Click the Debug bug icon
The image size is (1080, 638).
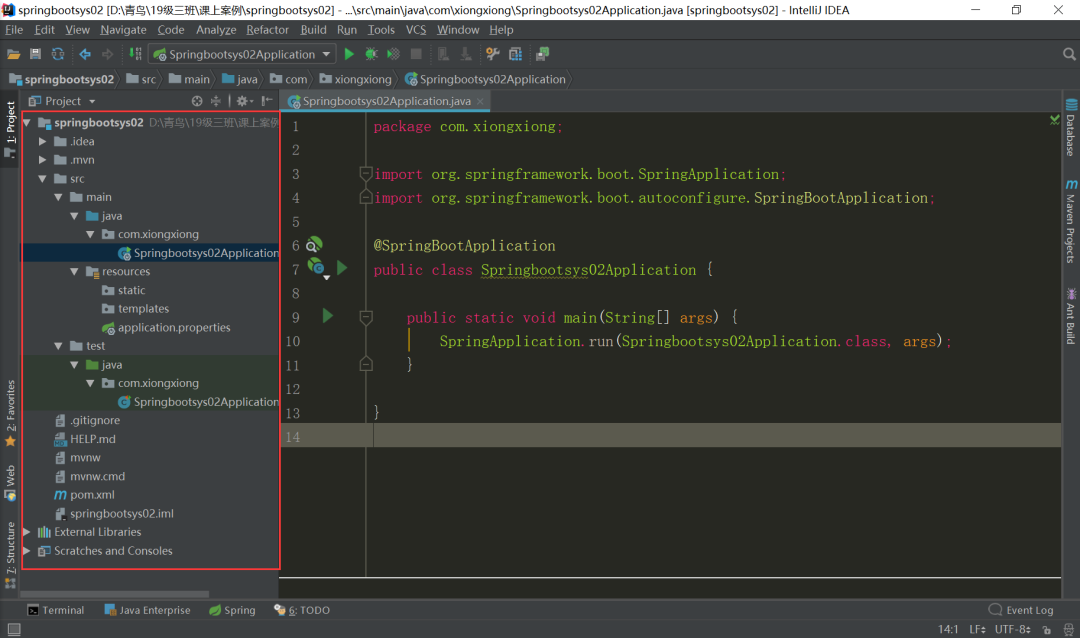tap(371, 54)
